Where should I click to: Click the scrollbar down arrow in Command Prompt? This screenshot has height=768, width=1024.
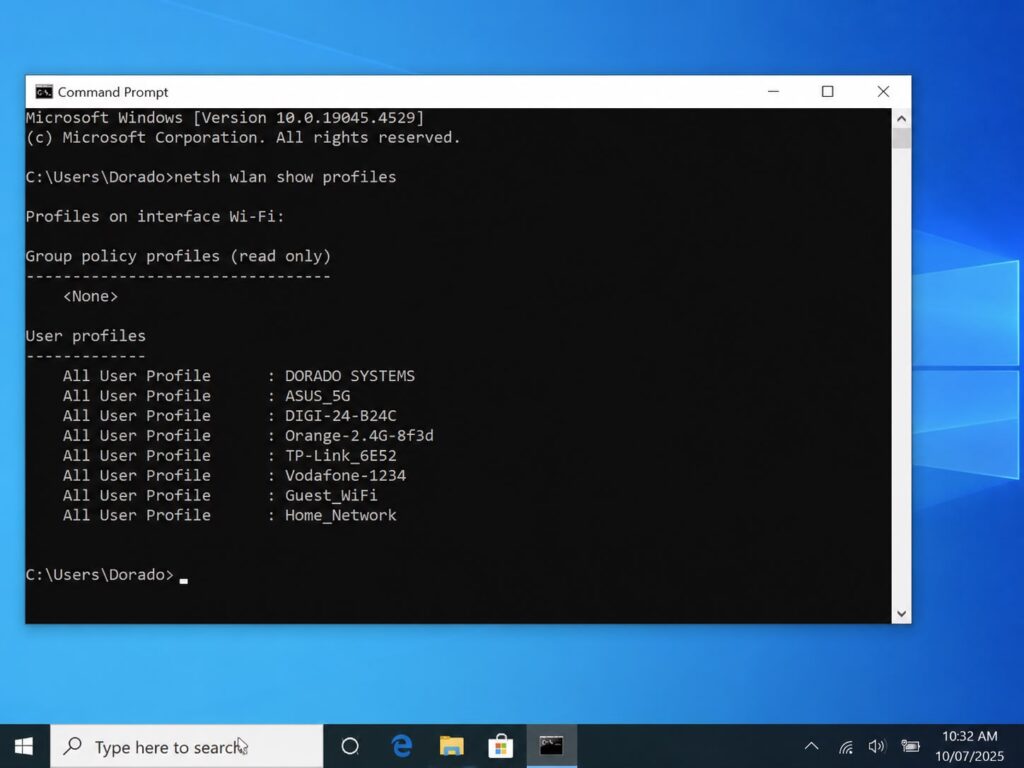[901, 614]
